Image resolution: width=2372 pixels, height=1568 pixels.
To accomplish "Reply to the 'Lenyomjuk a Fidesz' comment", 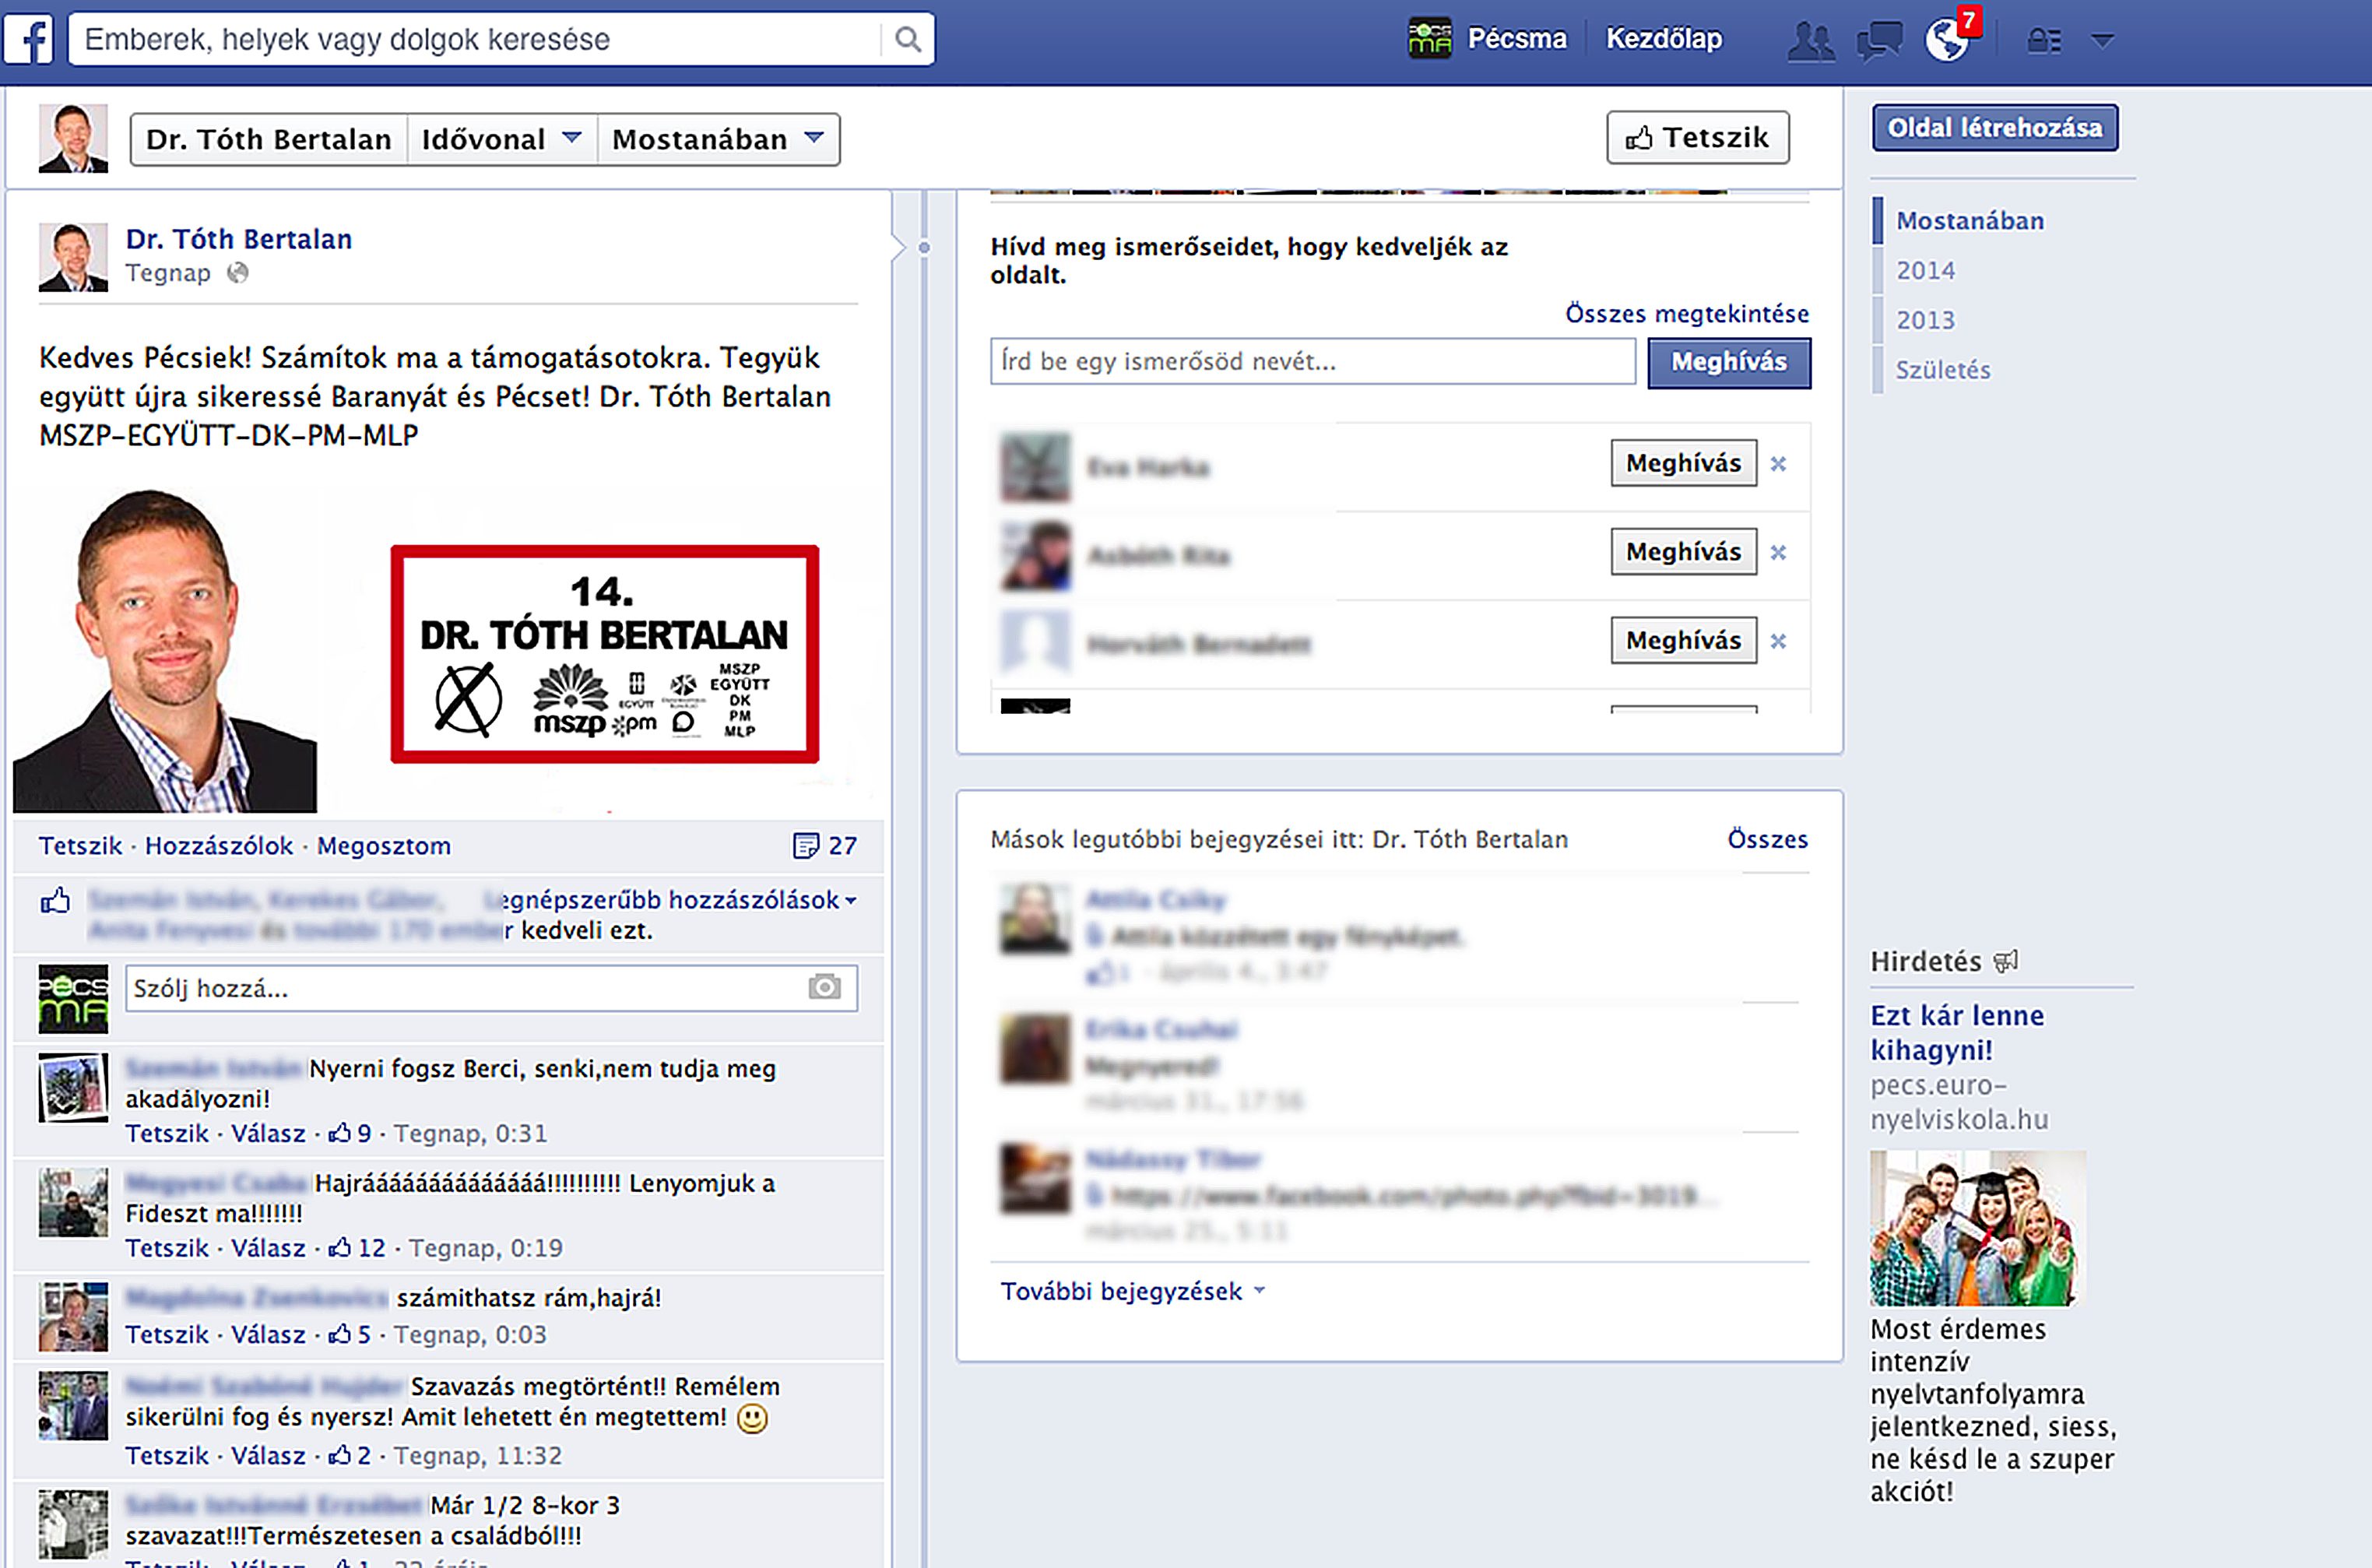I will coord(268,1248).
